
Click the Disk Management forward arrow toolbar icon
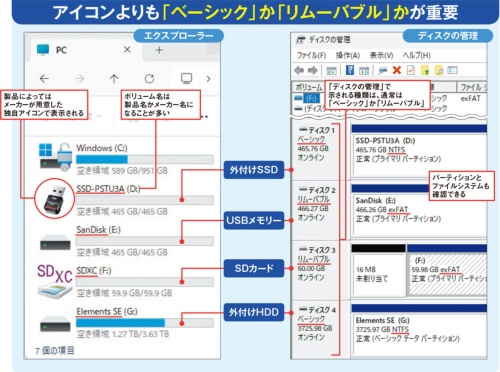(313, 70)
